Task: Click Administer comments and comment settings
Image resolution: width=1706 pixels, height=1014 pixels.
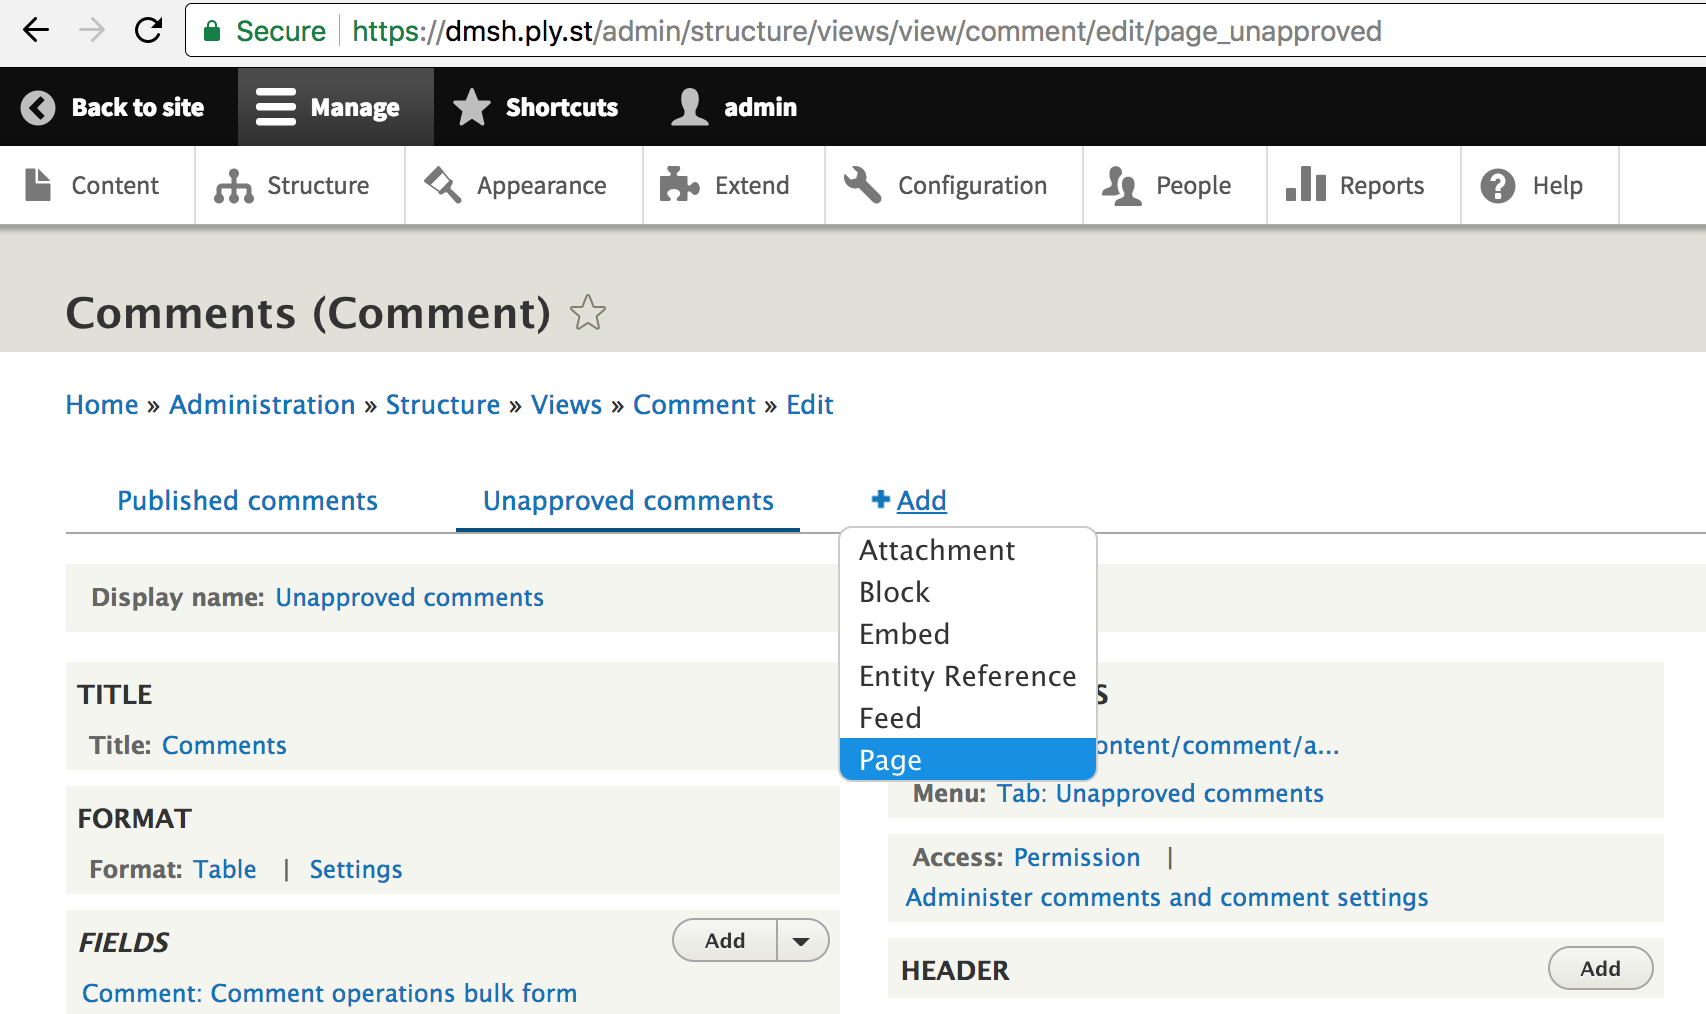Action: (x=1166, y=897)
